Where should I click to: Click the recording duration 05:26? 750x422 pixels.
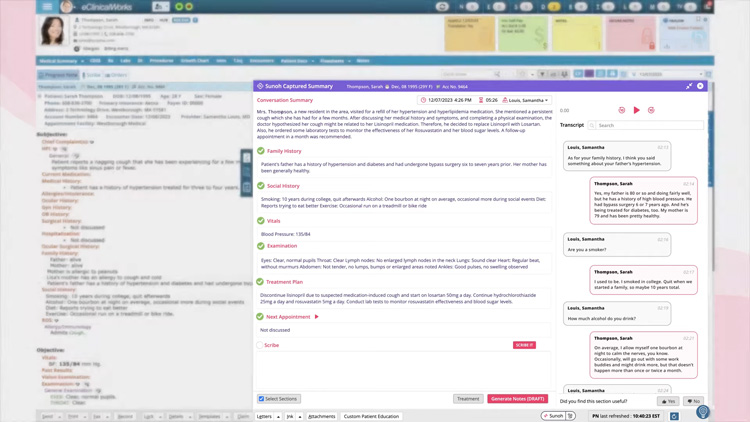coord(488,100)
